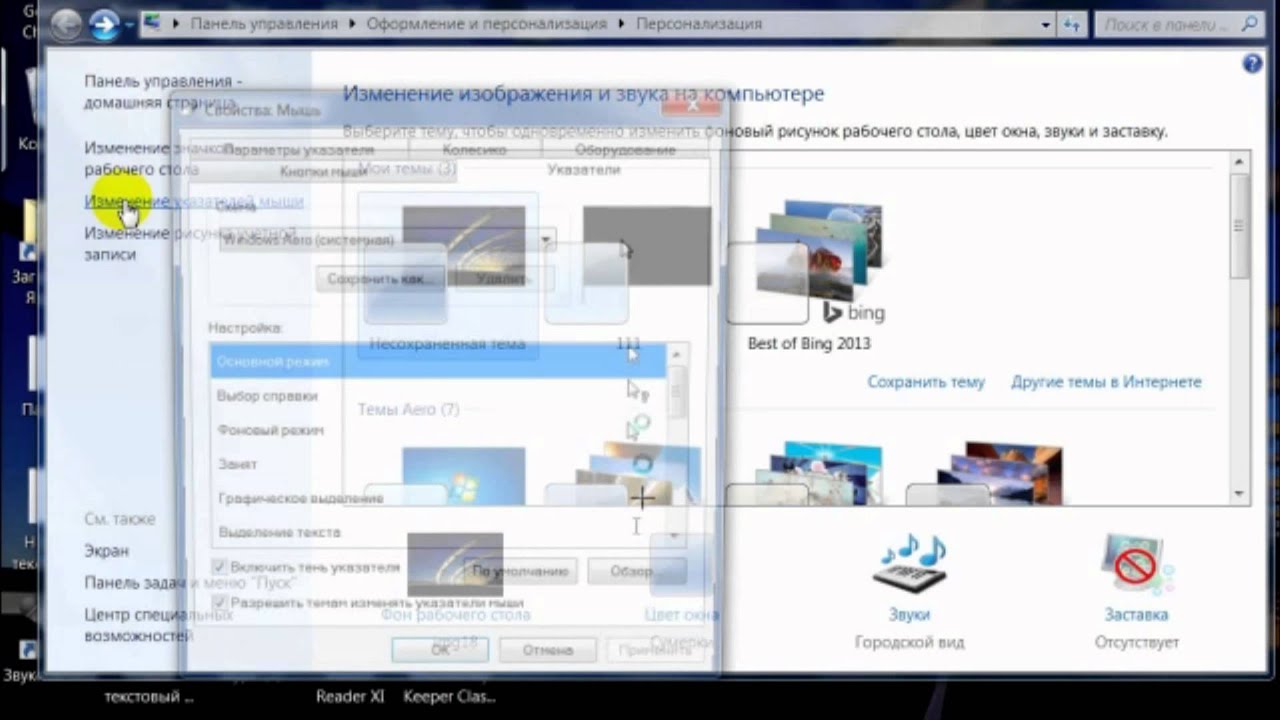Expand breadcrumb arrow before Панель управления

click(176, 24)
